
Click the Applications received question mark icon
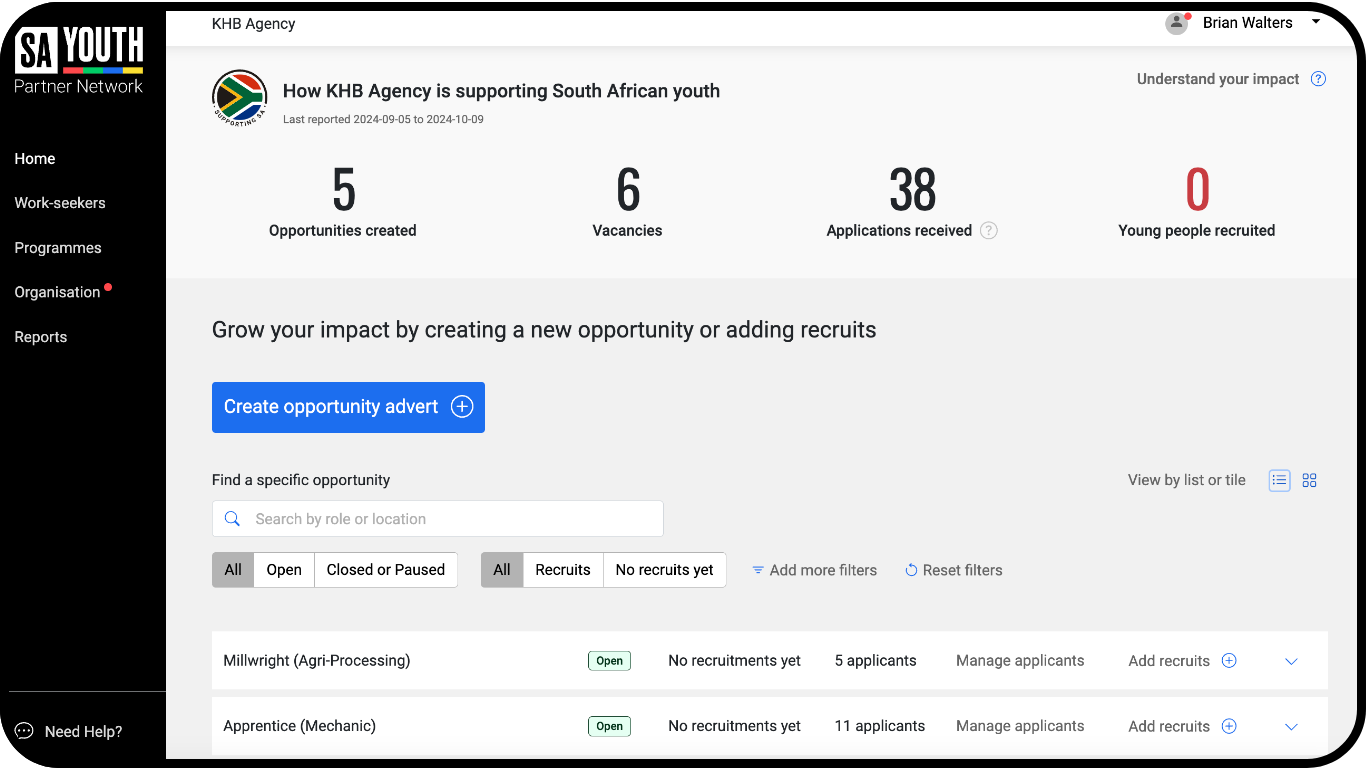(989, 231)
